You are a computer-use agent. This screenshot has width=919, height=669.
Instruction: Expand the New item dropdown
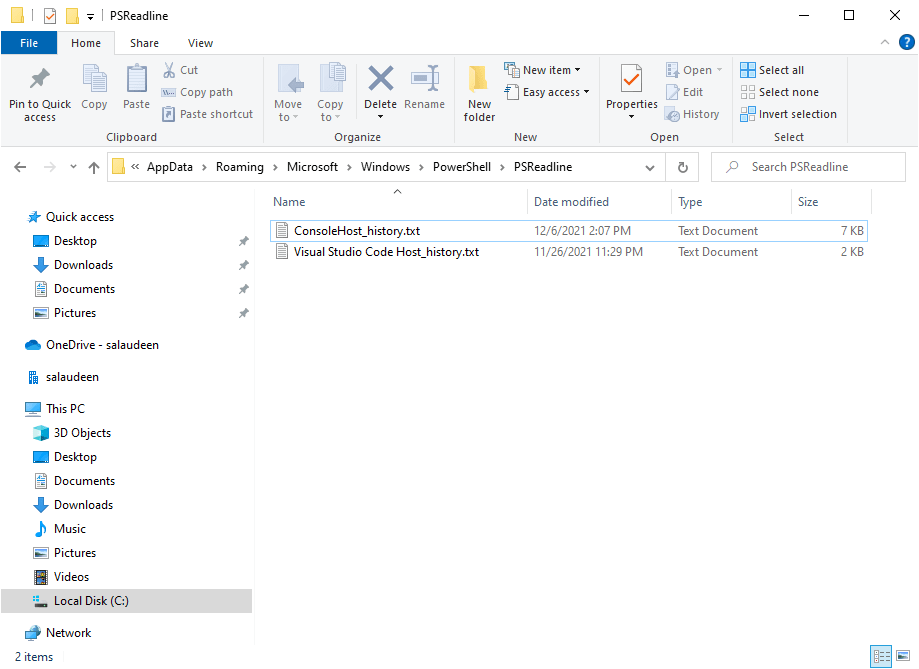click(543, 69)
